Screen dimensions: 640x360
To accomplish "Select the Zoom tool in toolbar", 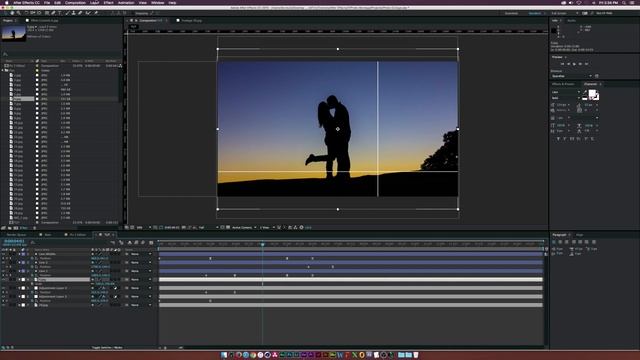I will point(19,13).
